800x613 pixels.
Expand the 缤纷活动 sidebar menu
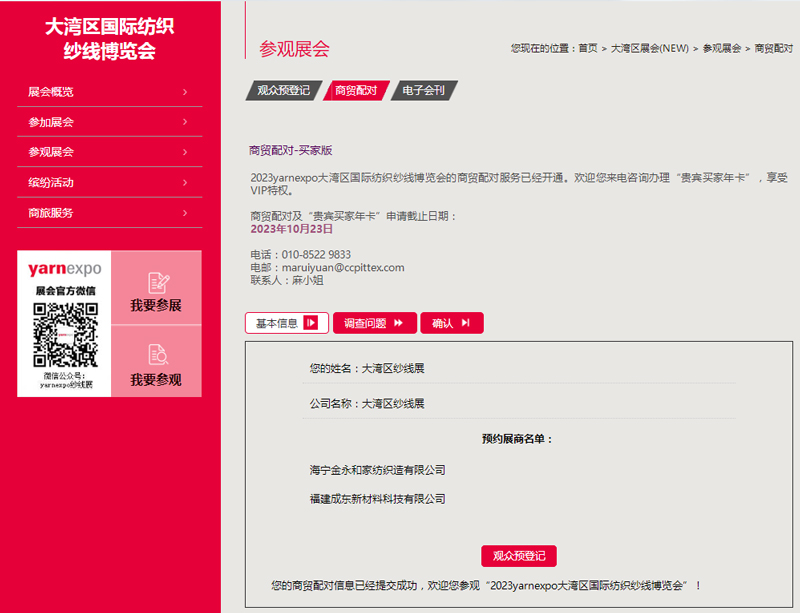click(110, 183)
